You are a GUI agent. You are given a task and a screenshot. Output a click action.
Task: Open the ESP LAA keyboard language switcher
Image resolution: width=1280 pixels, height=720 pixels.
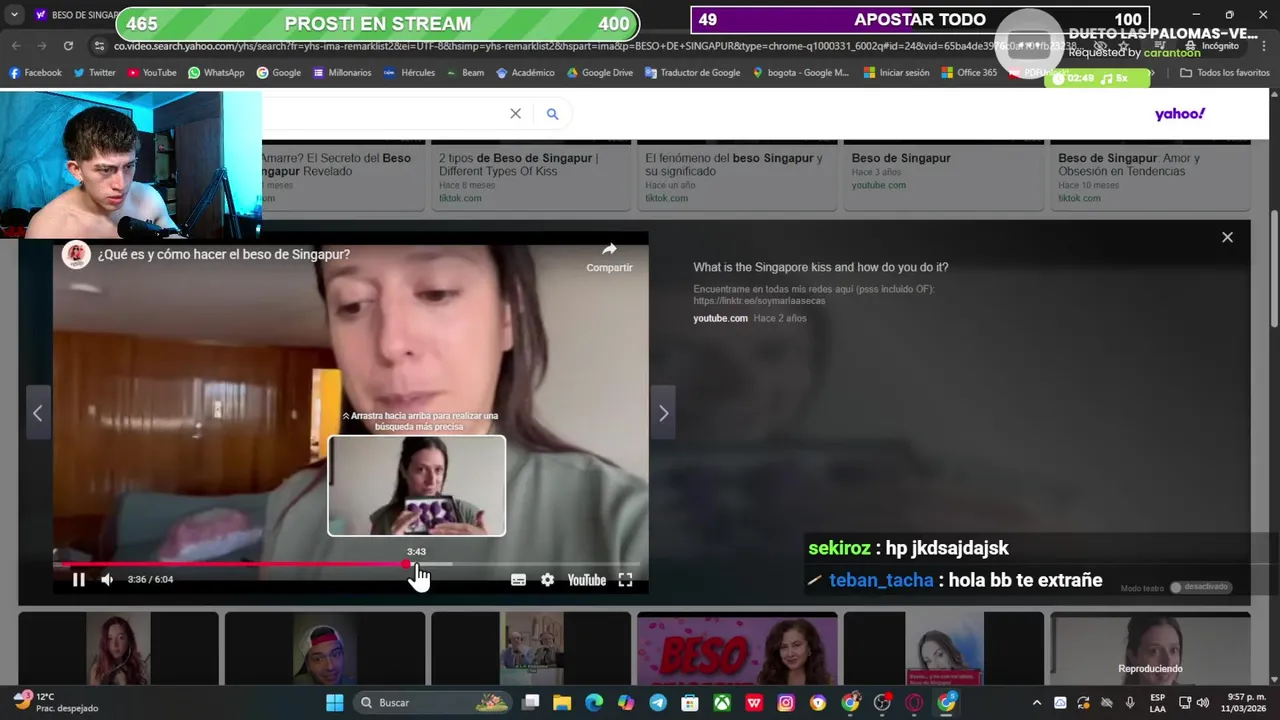point(1157,703)
